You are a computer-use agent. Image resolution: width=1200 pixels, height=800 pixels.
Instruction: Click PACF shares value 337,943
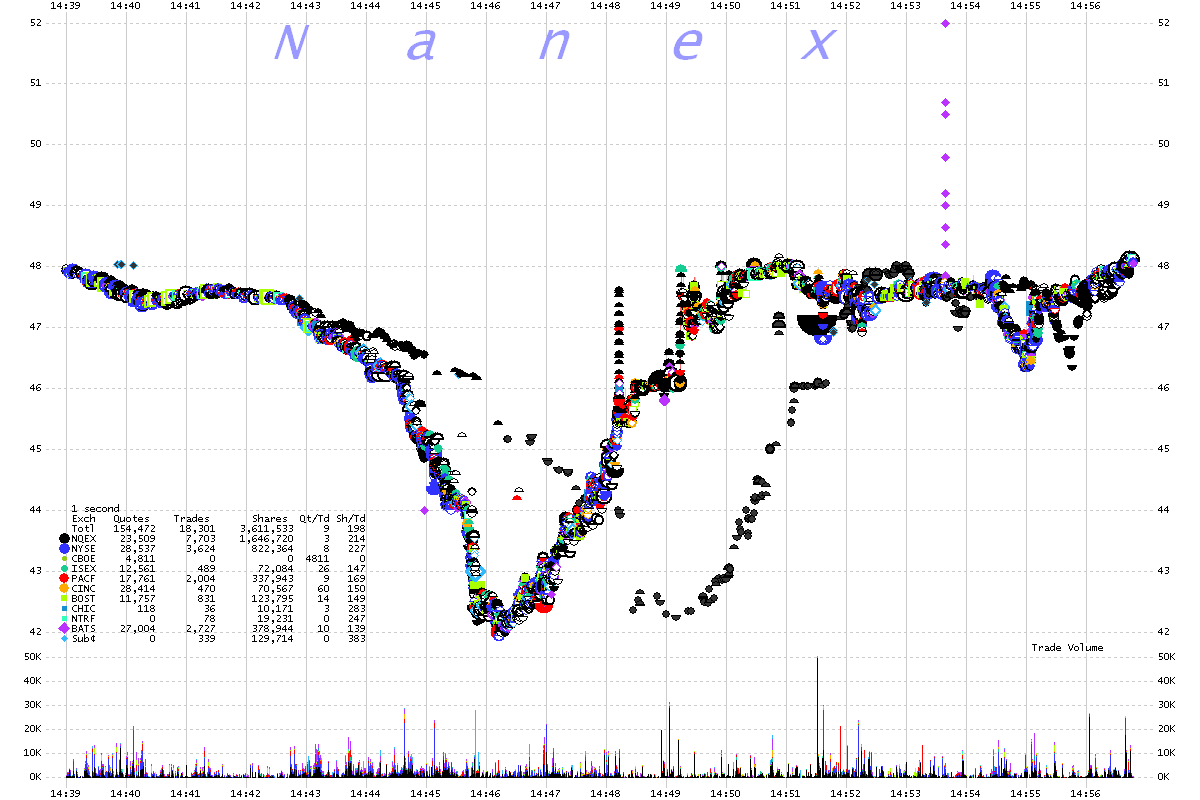(272, 578)
